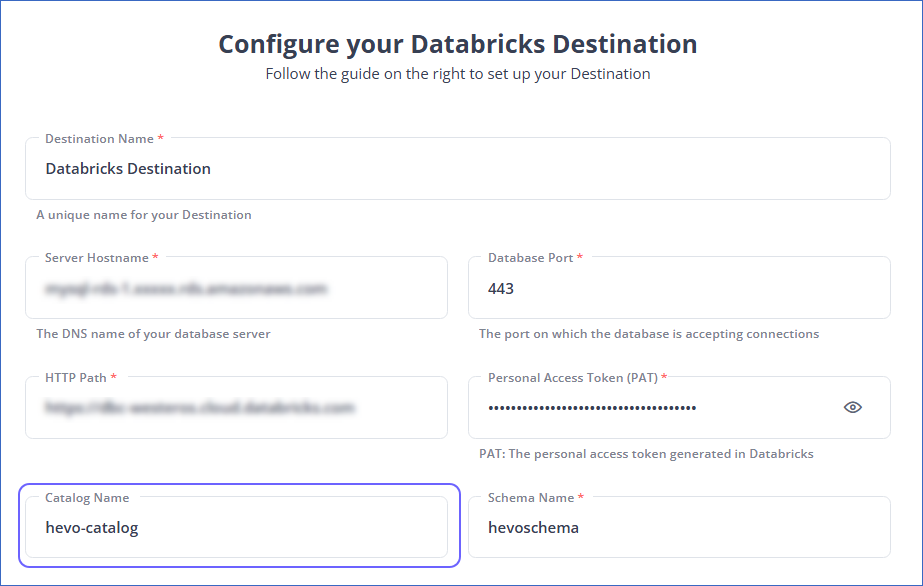Click the HTTP Path input box
Viewport: 923px width, 586px height.
click(x=235, y=407)
